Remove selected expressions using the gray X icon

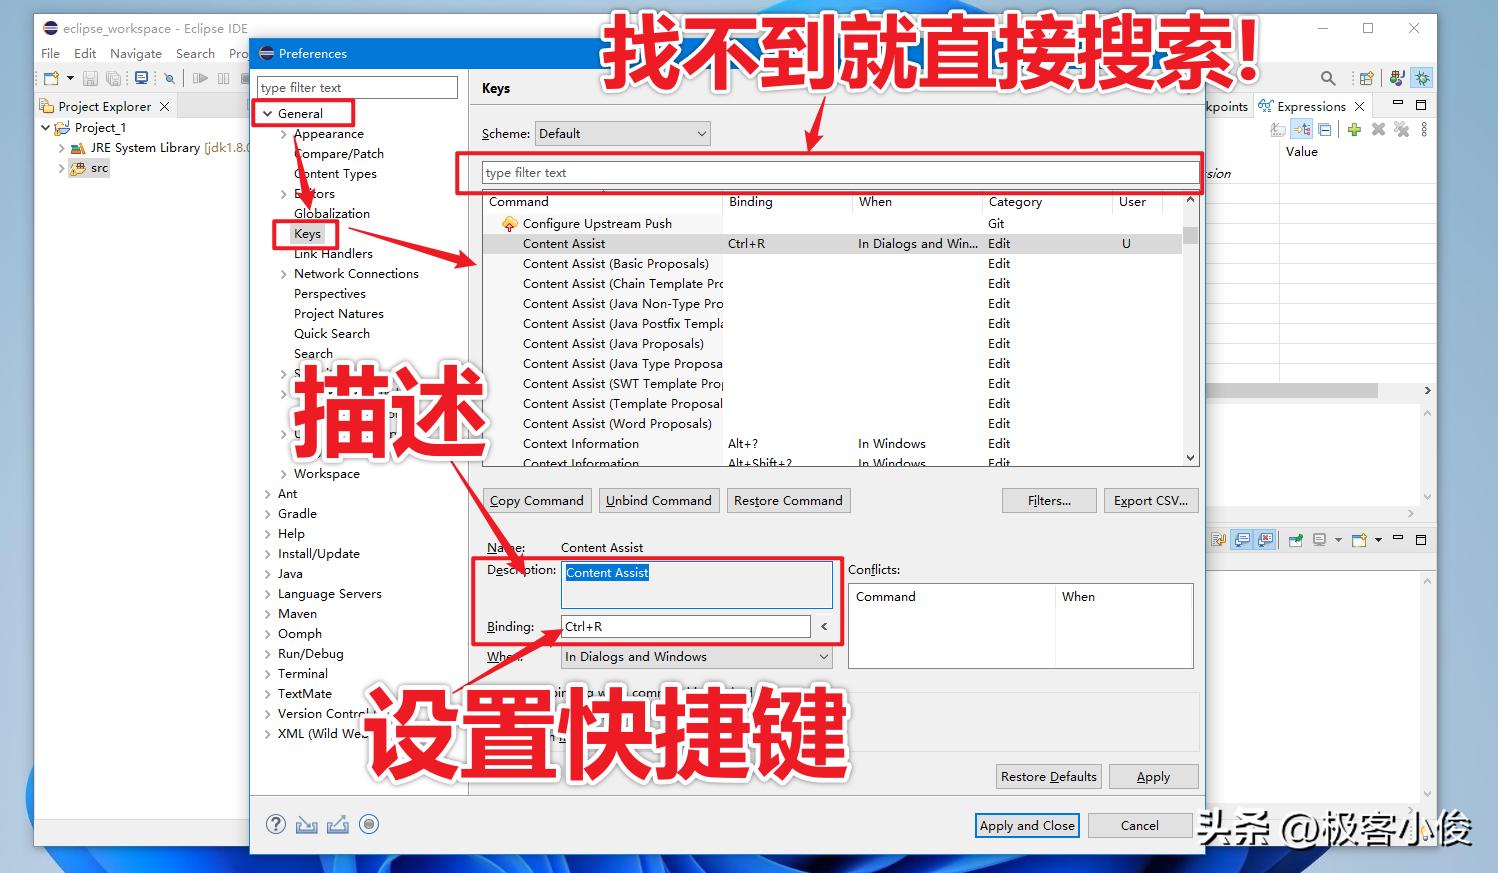[x=1378, y=128]
